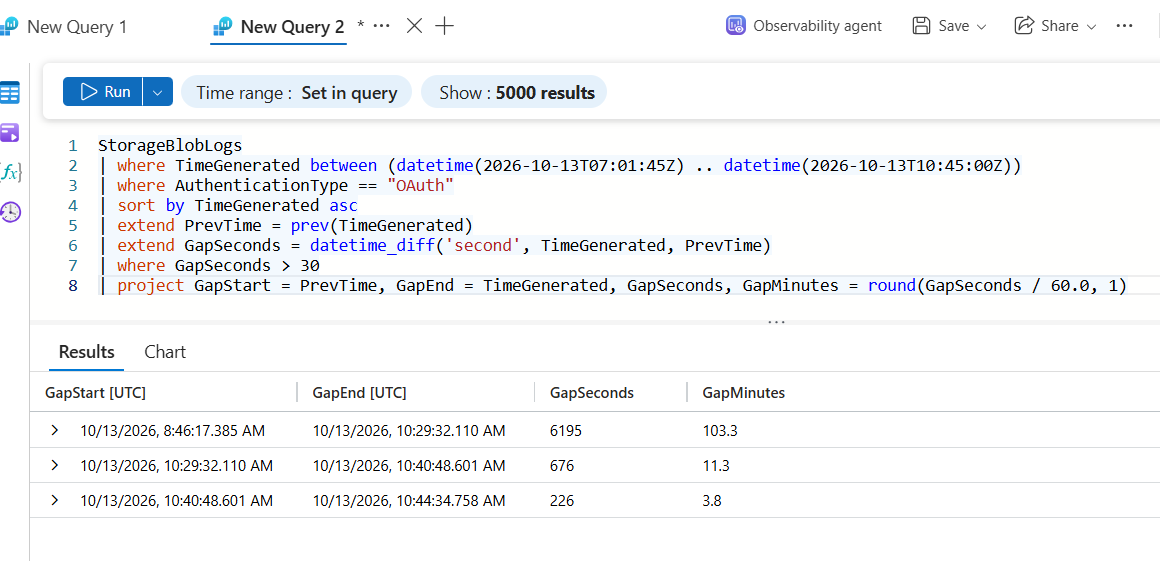Select cell 10/13/2026, 8:46:17.385 AM
Viewport: 1160px width, 561px height.
click(172, 430)
